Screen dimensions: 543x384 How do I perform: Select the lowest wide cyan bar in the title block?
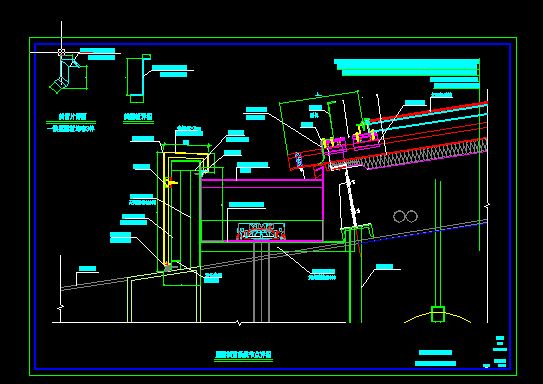[x=435, y=364]
